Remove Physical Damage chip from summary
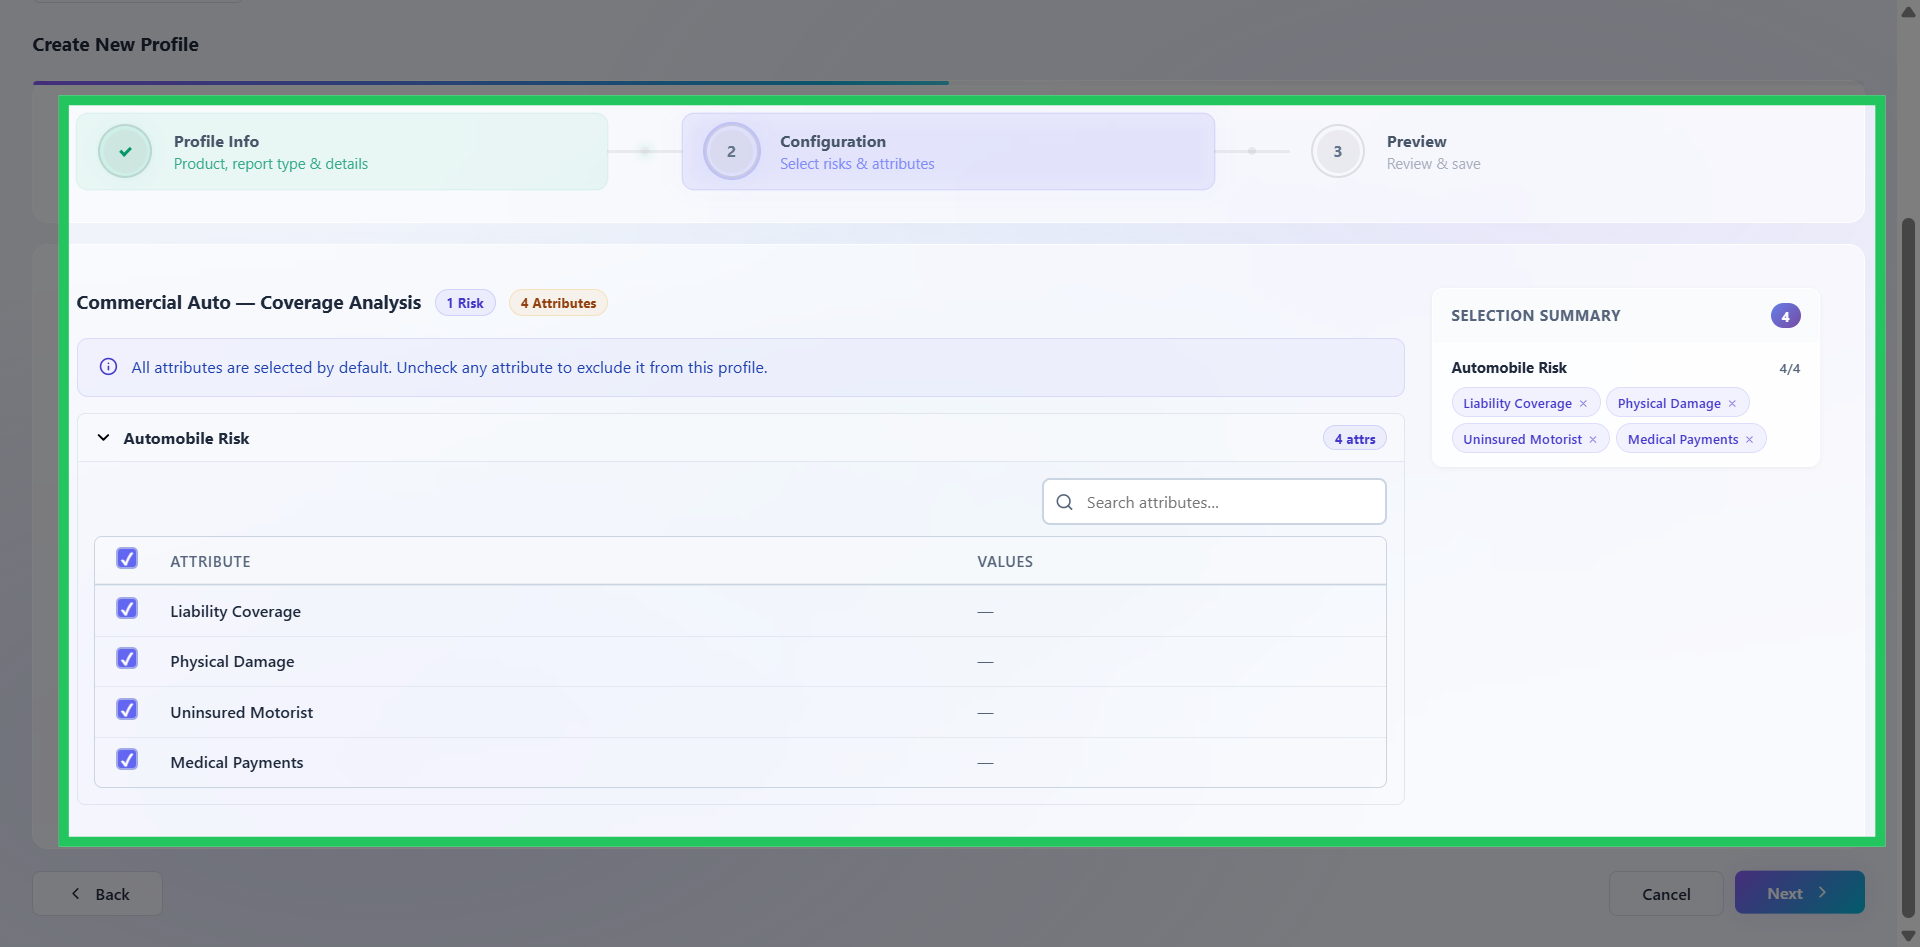Image resolution: width=1920 pixels, height=947 pixels. pos(1732,404)
